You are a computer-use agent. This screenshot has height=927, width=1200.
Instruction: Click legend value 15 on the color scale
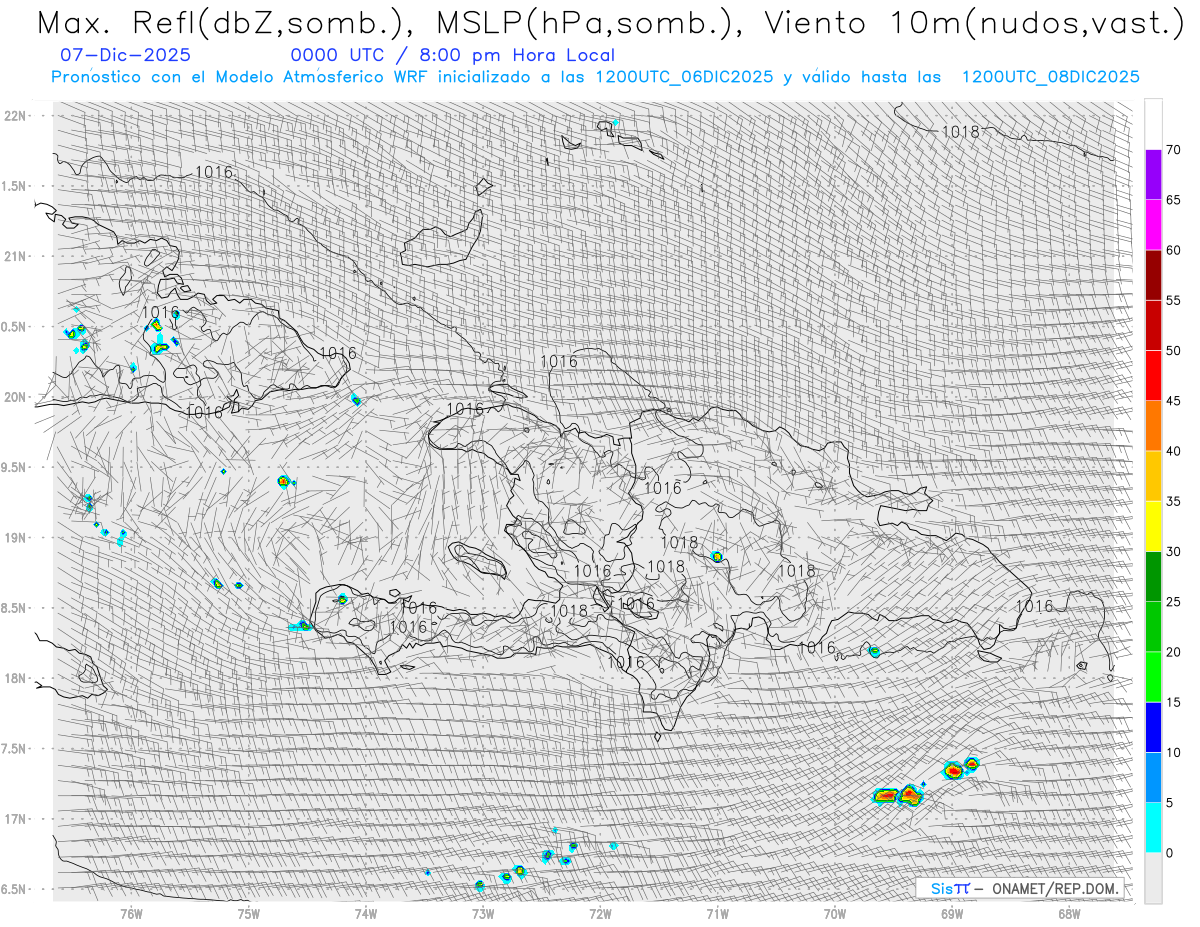[x=1174, y=702]
